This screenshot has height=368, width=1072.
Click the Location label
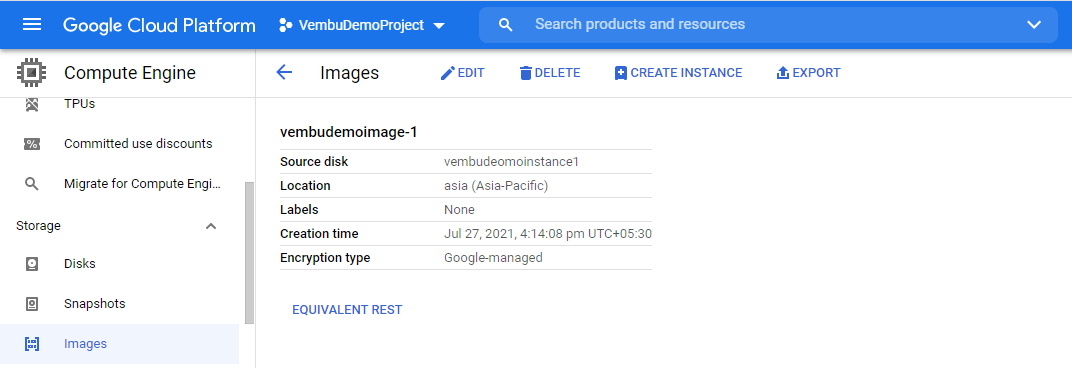coord(305,186)
